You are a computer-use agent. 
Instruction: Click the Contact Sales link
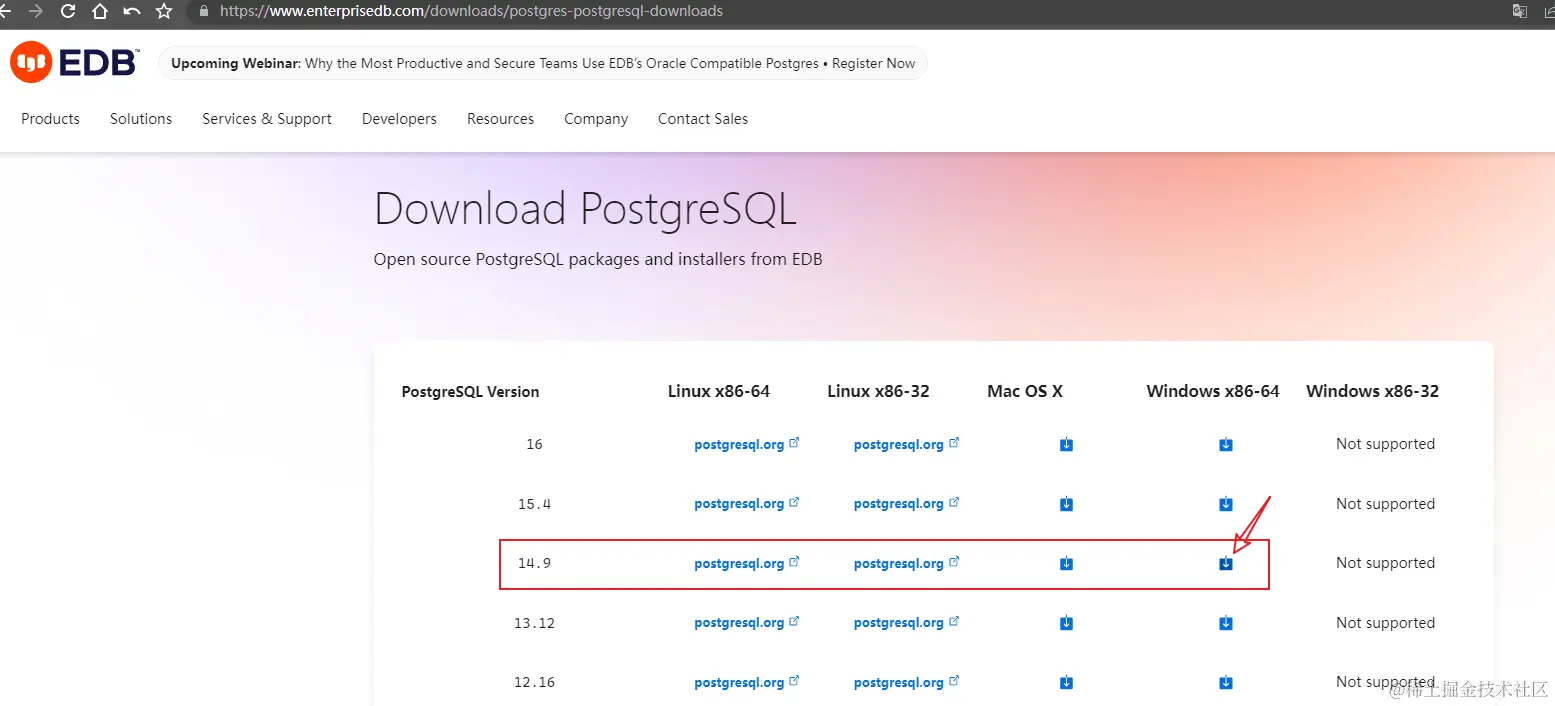(703, 119)
